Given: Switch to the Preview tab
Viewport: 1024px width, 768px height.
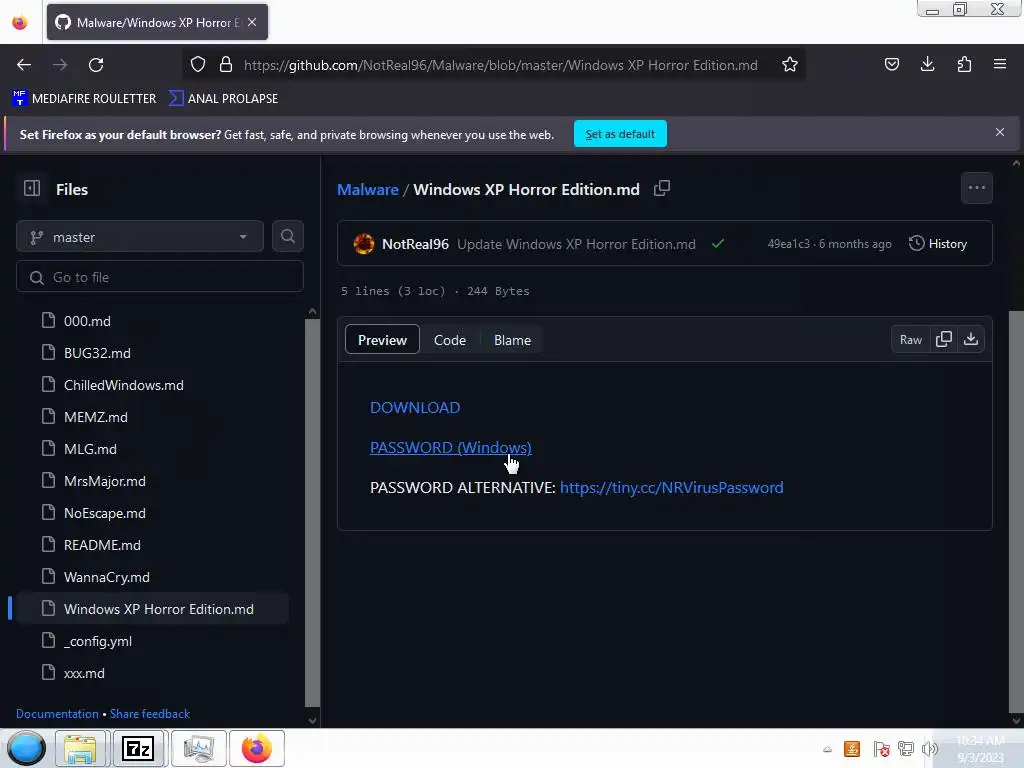Looking at the screenshot, I should 382,340.
